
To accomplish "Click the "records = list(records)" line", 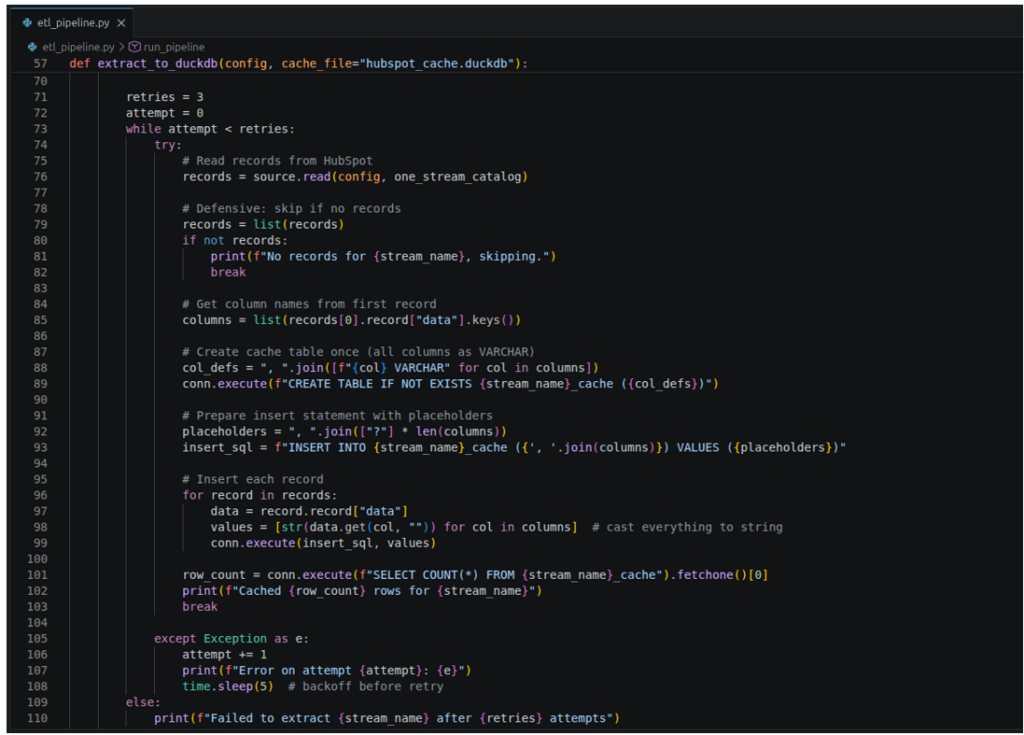I will point(263,224).
